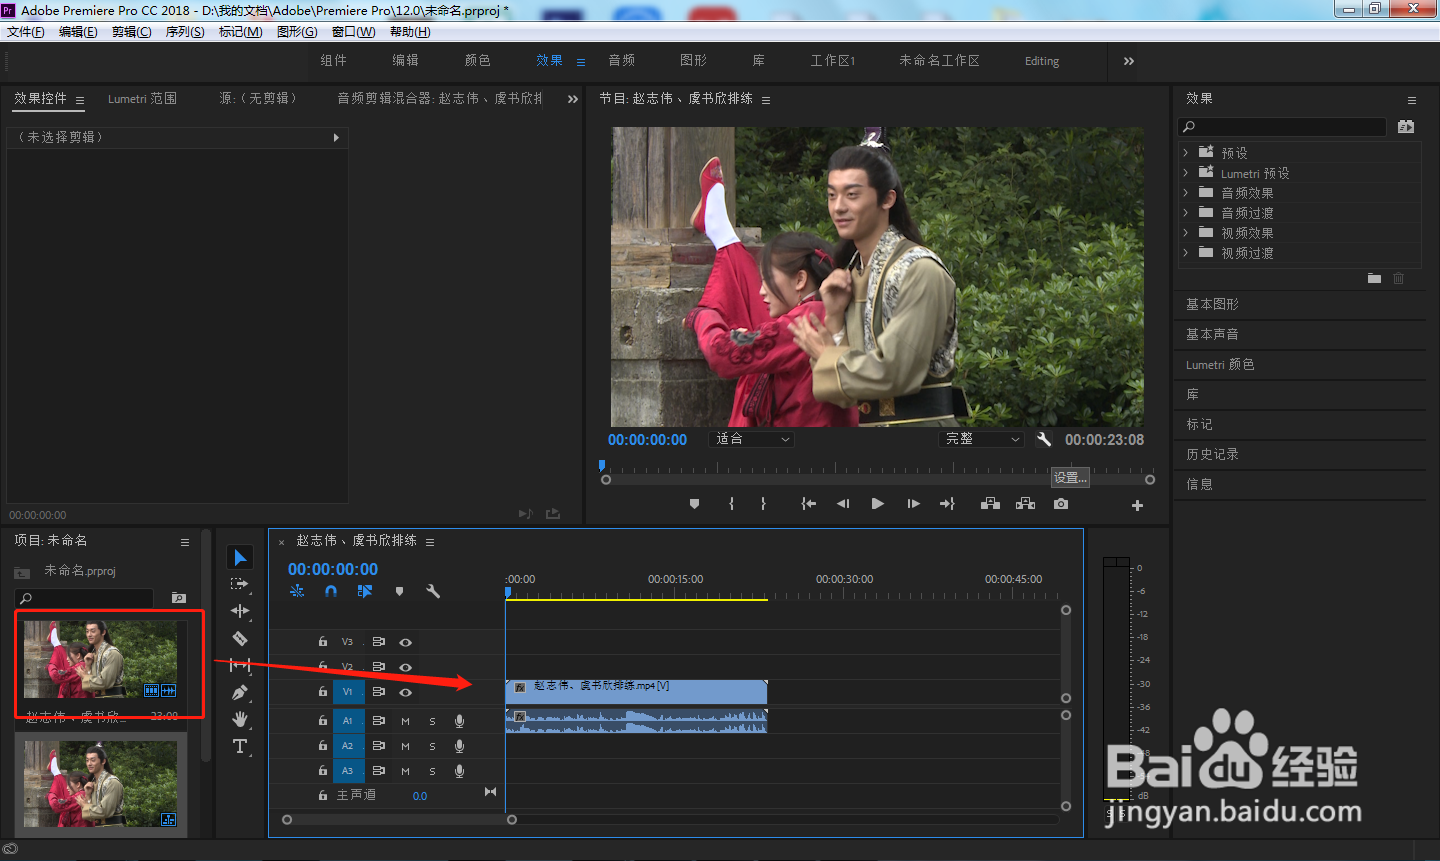Viewport: 1440px width, 861px height.
Task: Click Add Marker in program monitor
Action: [694, 504]
